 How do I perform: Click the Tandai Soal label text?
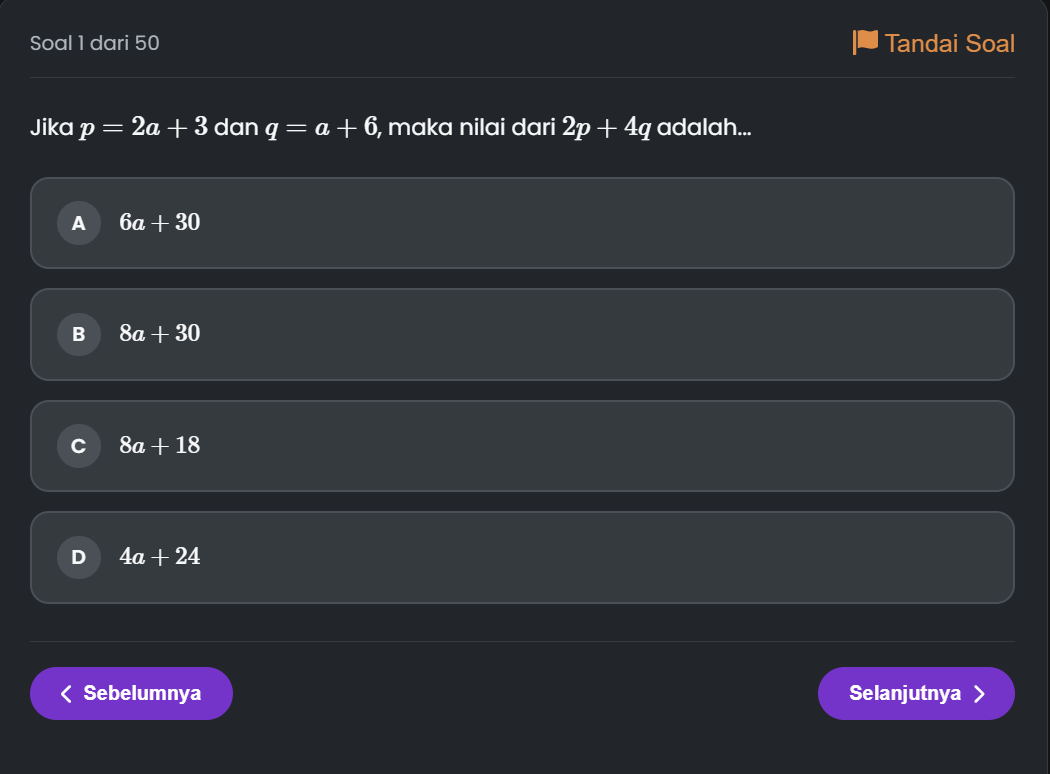point(950,44)
